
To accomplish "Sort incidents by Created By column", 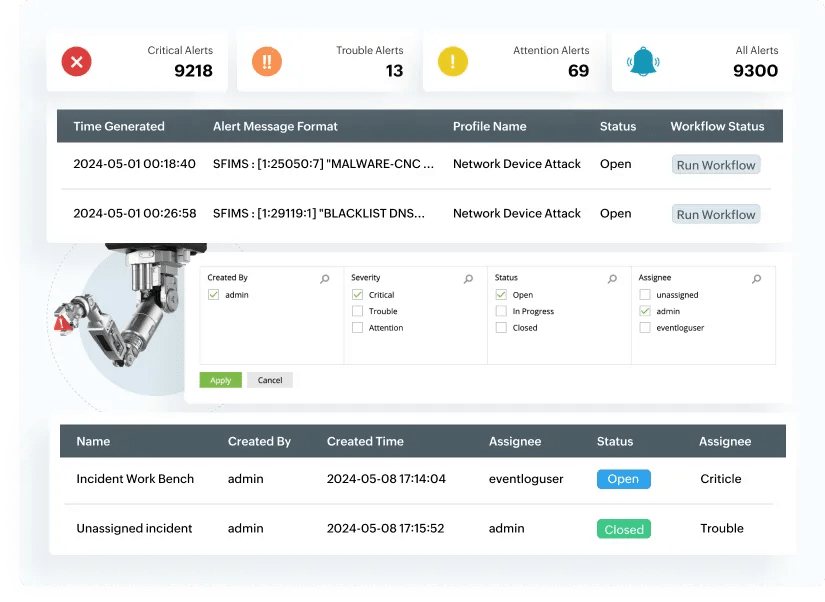I will pyautogui.click(x=259, y=442).
